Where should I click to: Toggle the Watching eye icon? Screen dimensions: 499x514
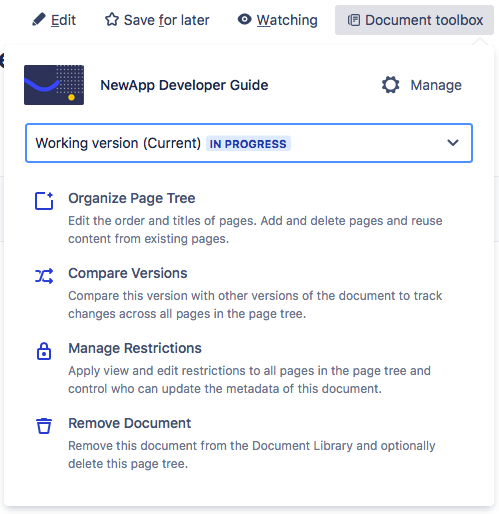point(244,19)
